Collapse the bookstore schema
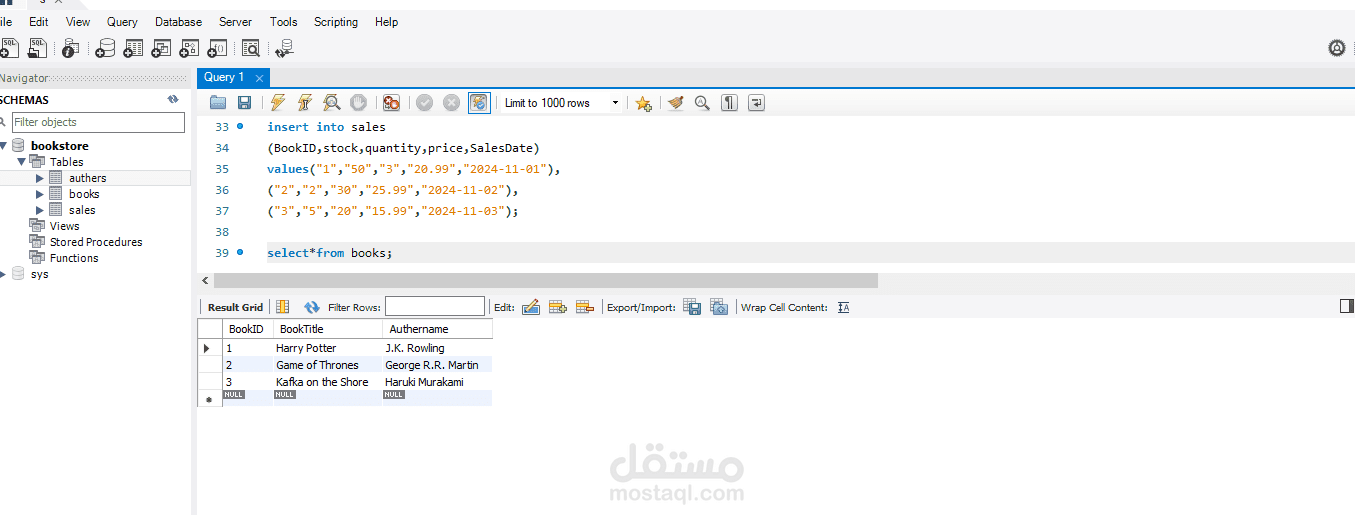Image resolution: width=1355 pixels, height=515 pixels. [x=4, y=146]
